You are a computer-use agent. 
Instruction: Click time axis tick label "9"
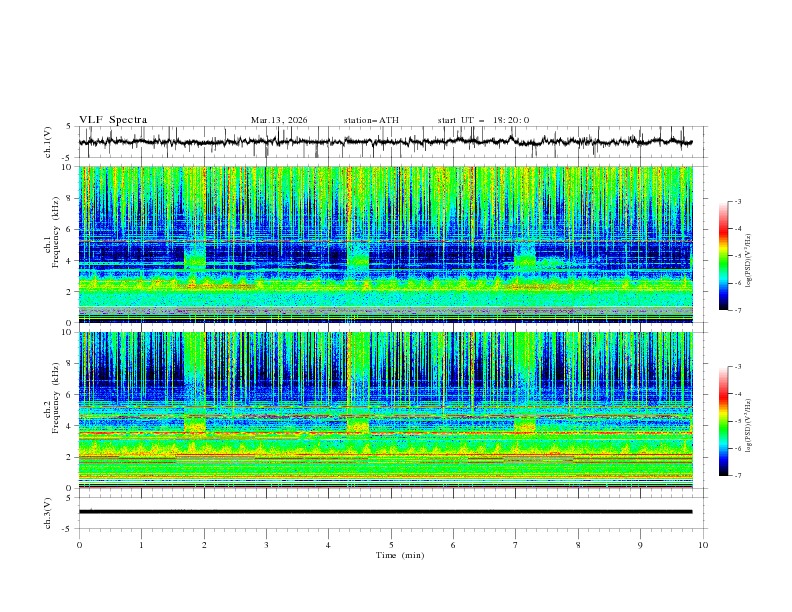pos(640,545)
